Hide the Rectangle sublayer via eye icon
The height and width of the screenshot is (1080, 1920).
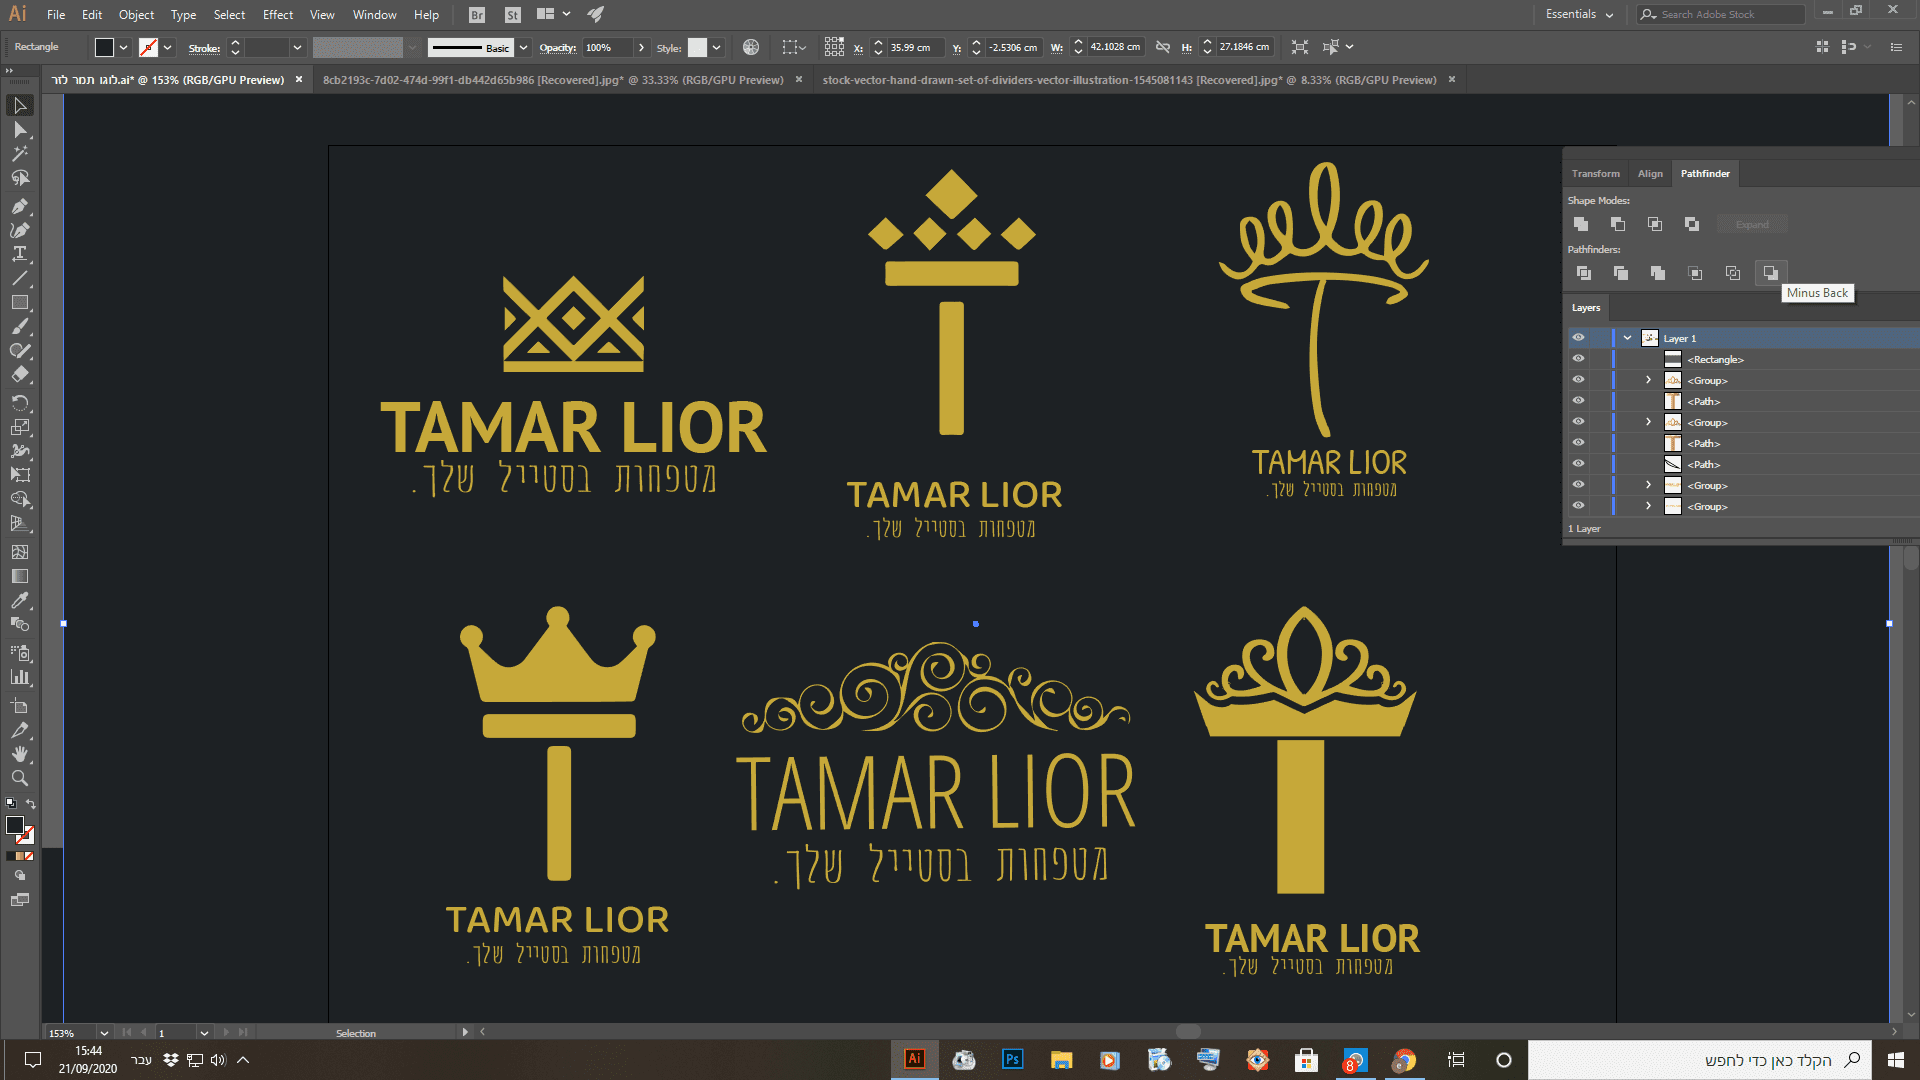(x=1578, y=359)
